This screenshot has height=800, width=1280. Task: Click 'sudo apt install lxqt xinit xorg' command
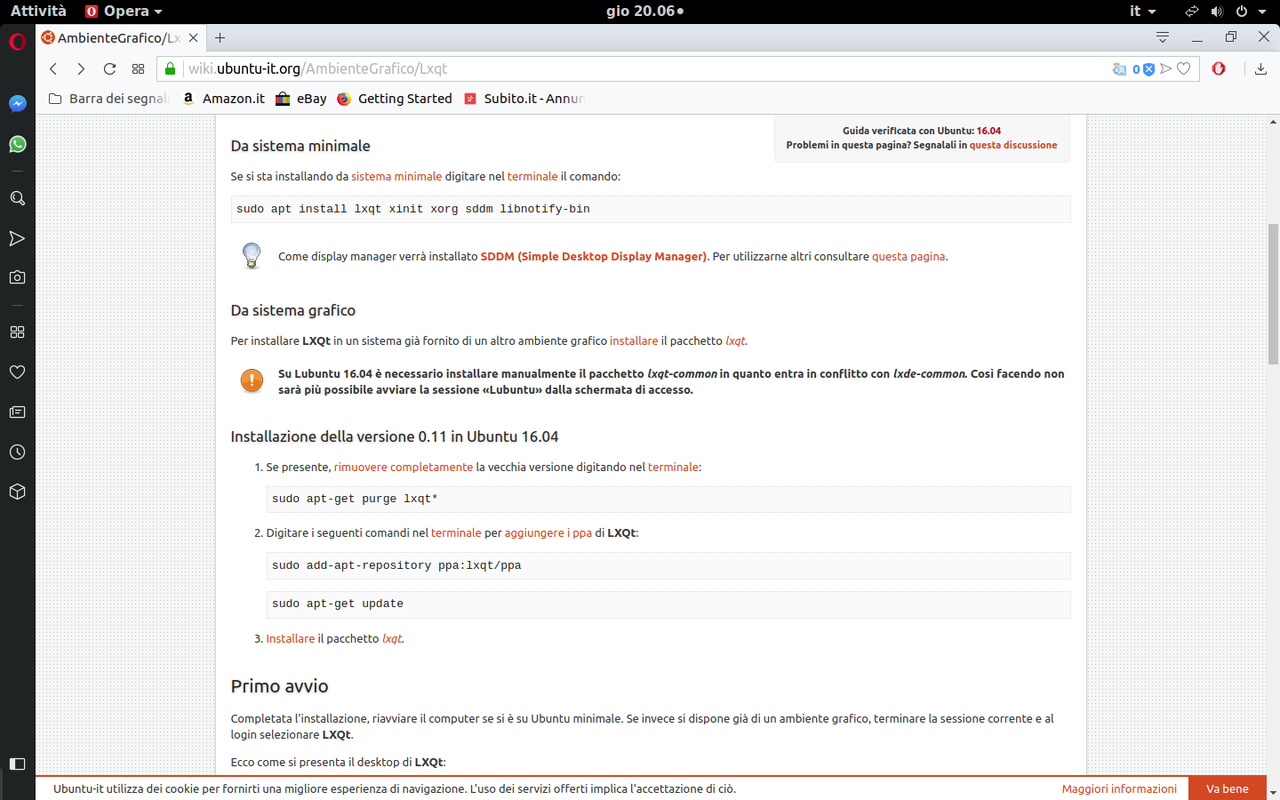click(413, 209)
